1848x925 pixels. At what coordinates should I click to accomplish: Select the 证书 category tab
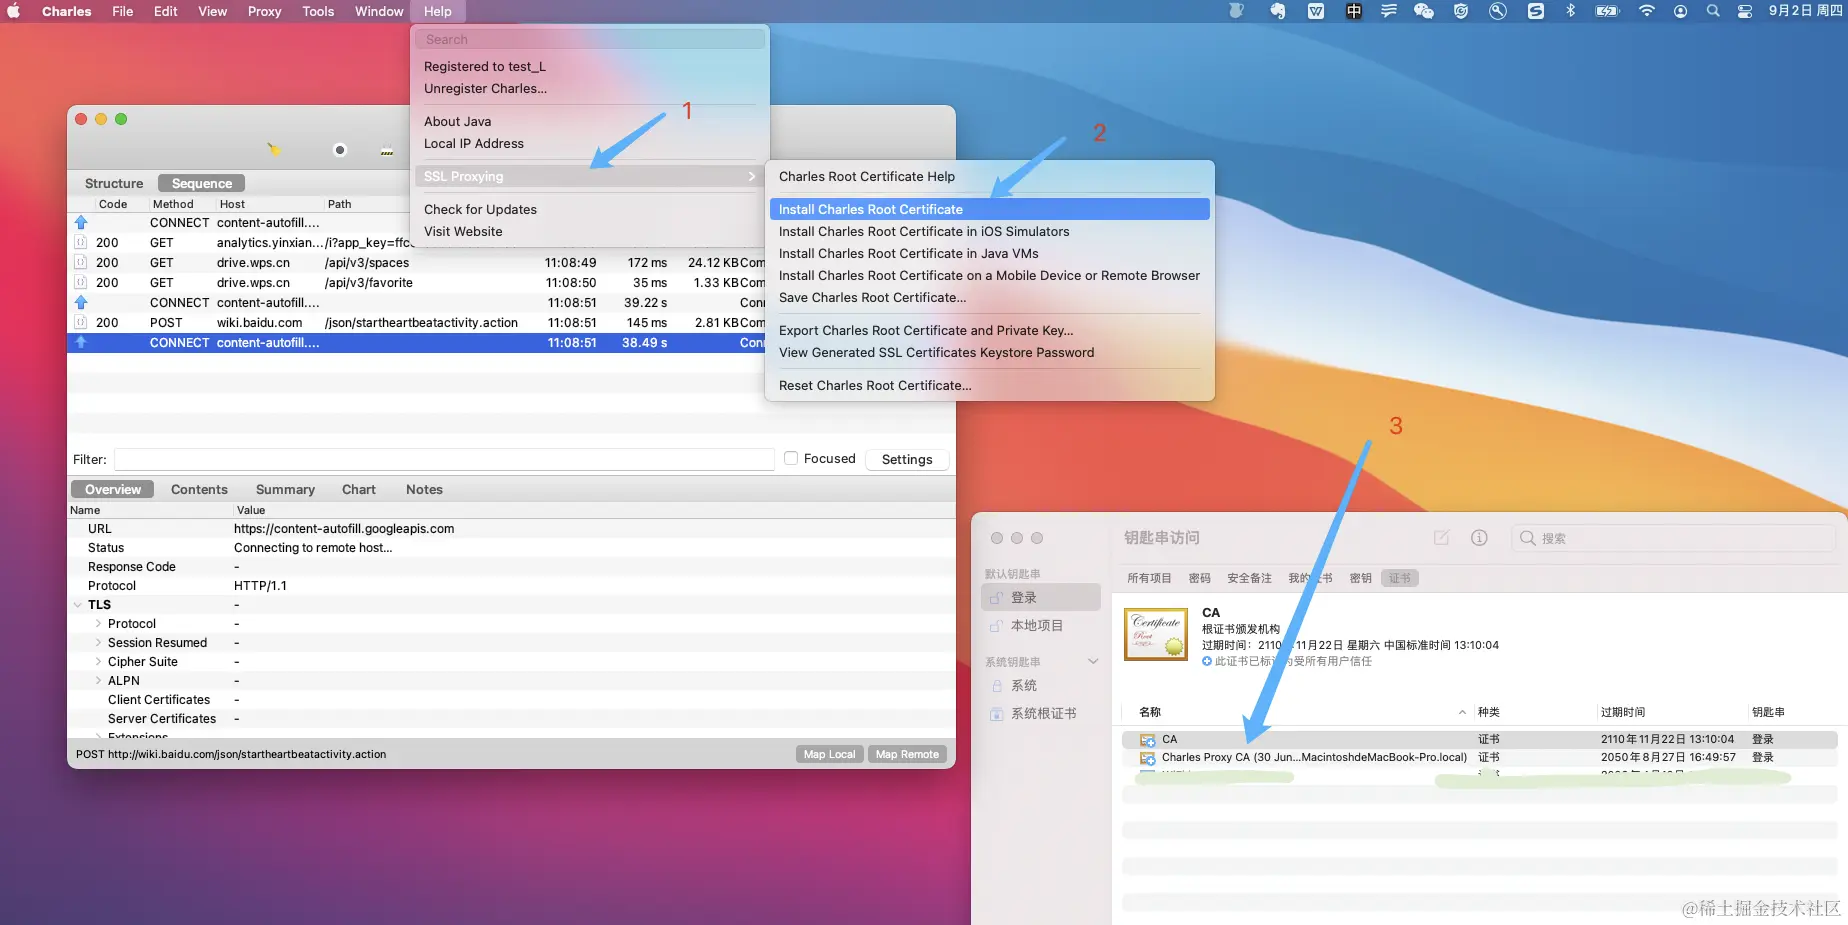[1400, 578]
